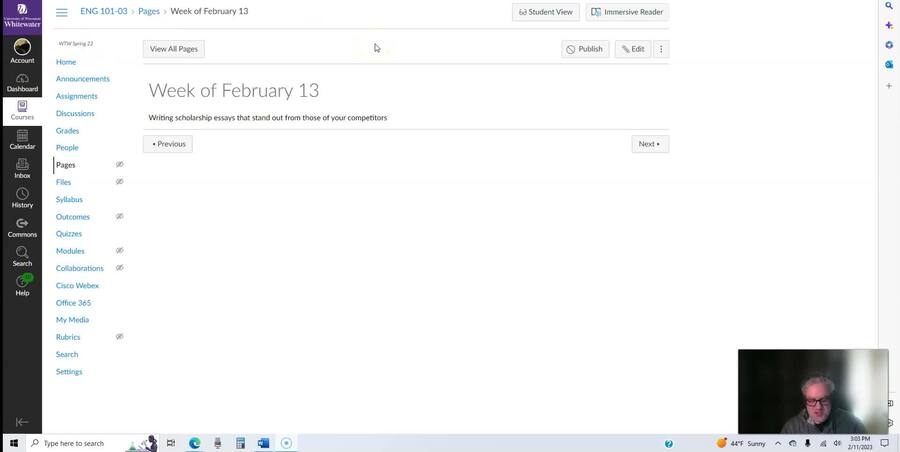Open the page options kebab menu
The height and width of the screenshot is (452, 900).
[661, 49]
